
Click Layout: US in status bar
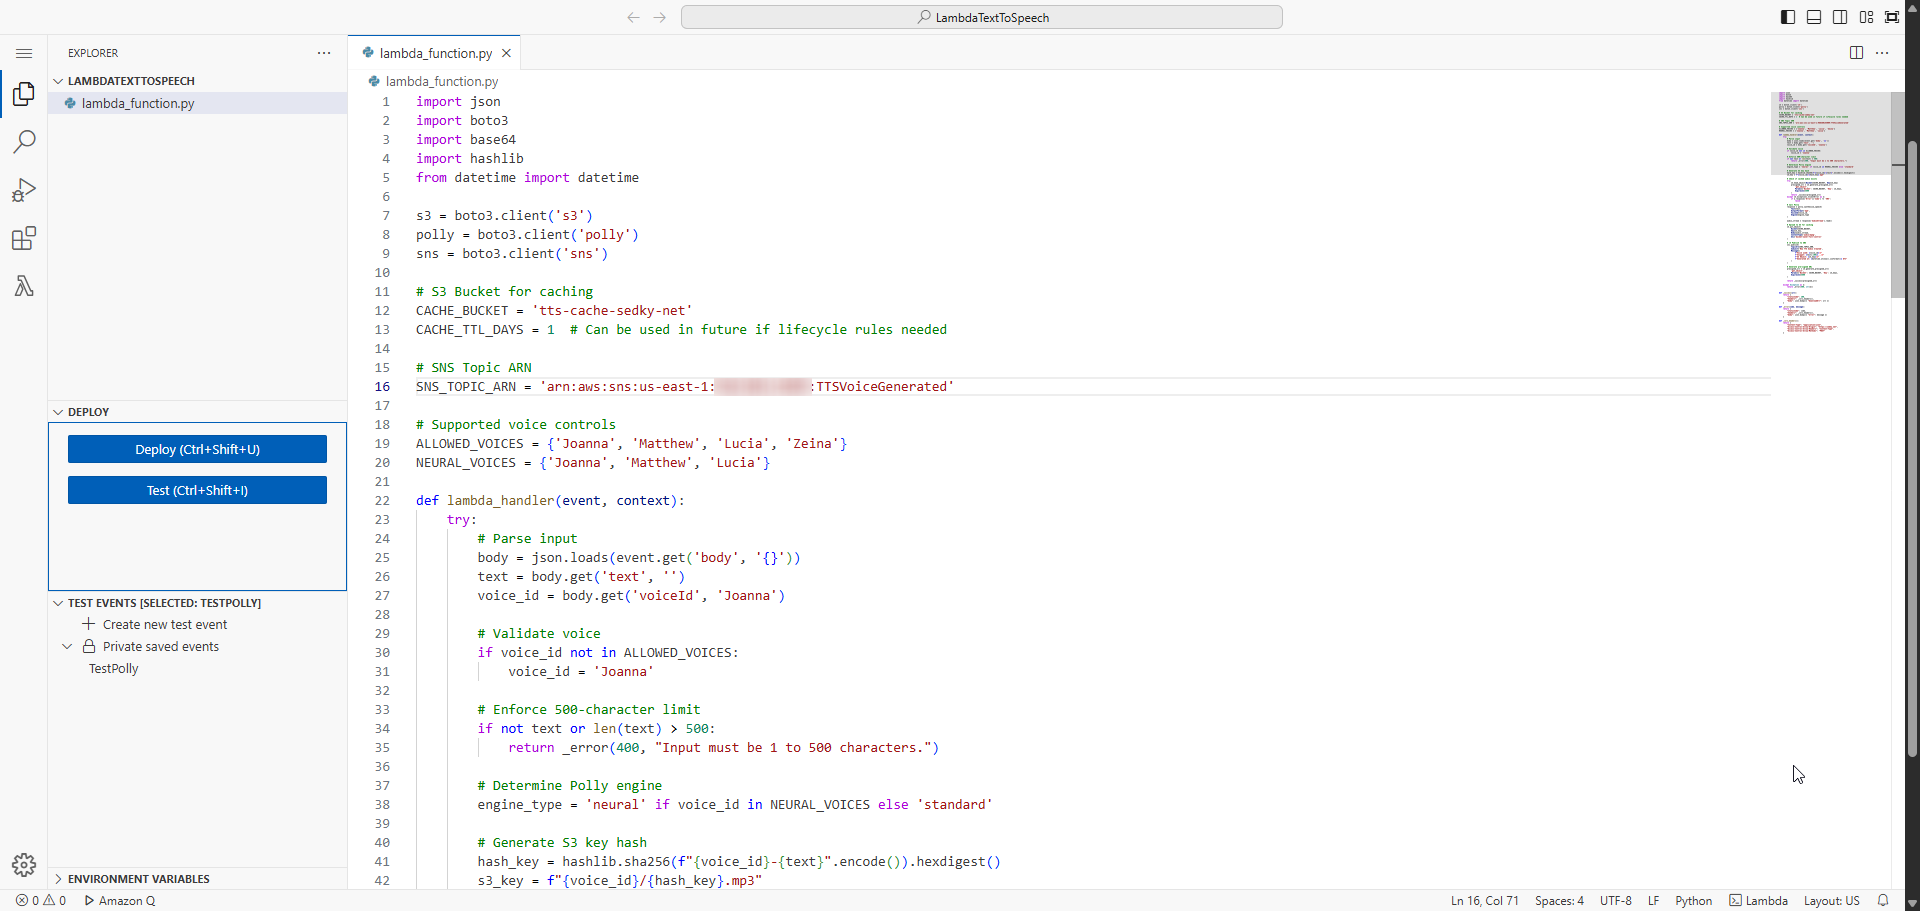click(1831, 900)
